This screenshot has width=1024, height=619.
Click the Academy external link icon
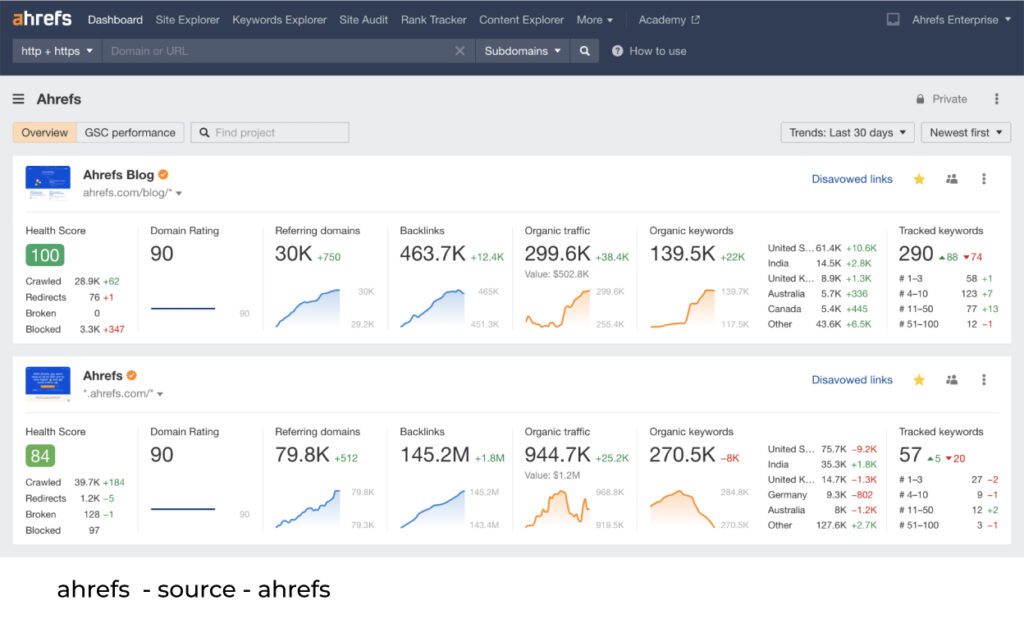(696, 20)
